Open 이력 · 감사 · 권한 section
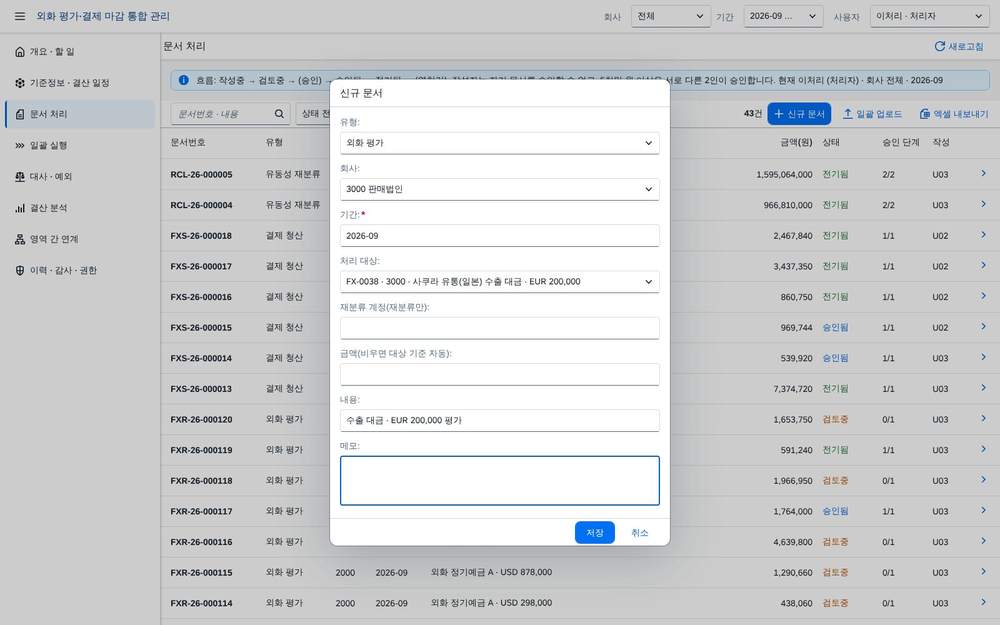 click(x=80, y=270)
